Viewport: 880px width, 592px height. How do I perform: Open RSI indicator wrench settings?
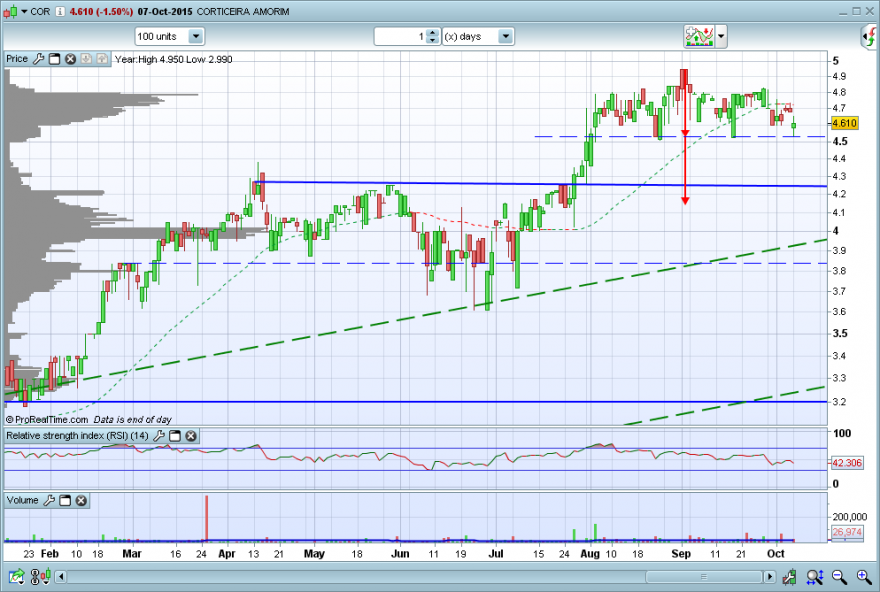pos(159,435)
